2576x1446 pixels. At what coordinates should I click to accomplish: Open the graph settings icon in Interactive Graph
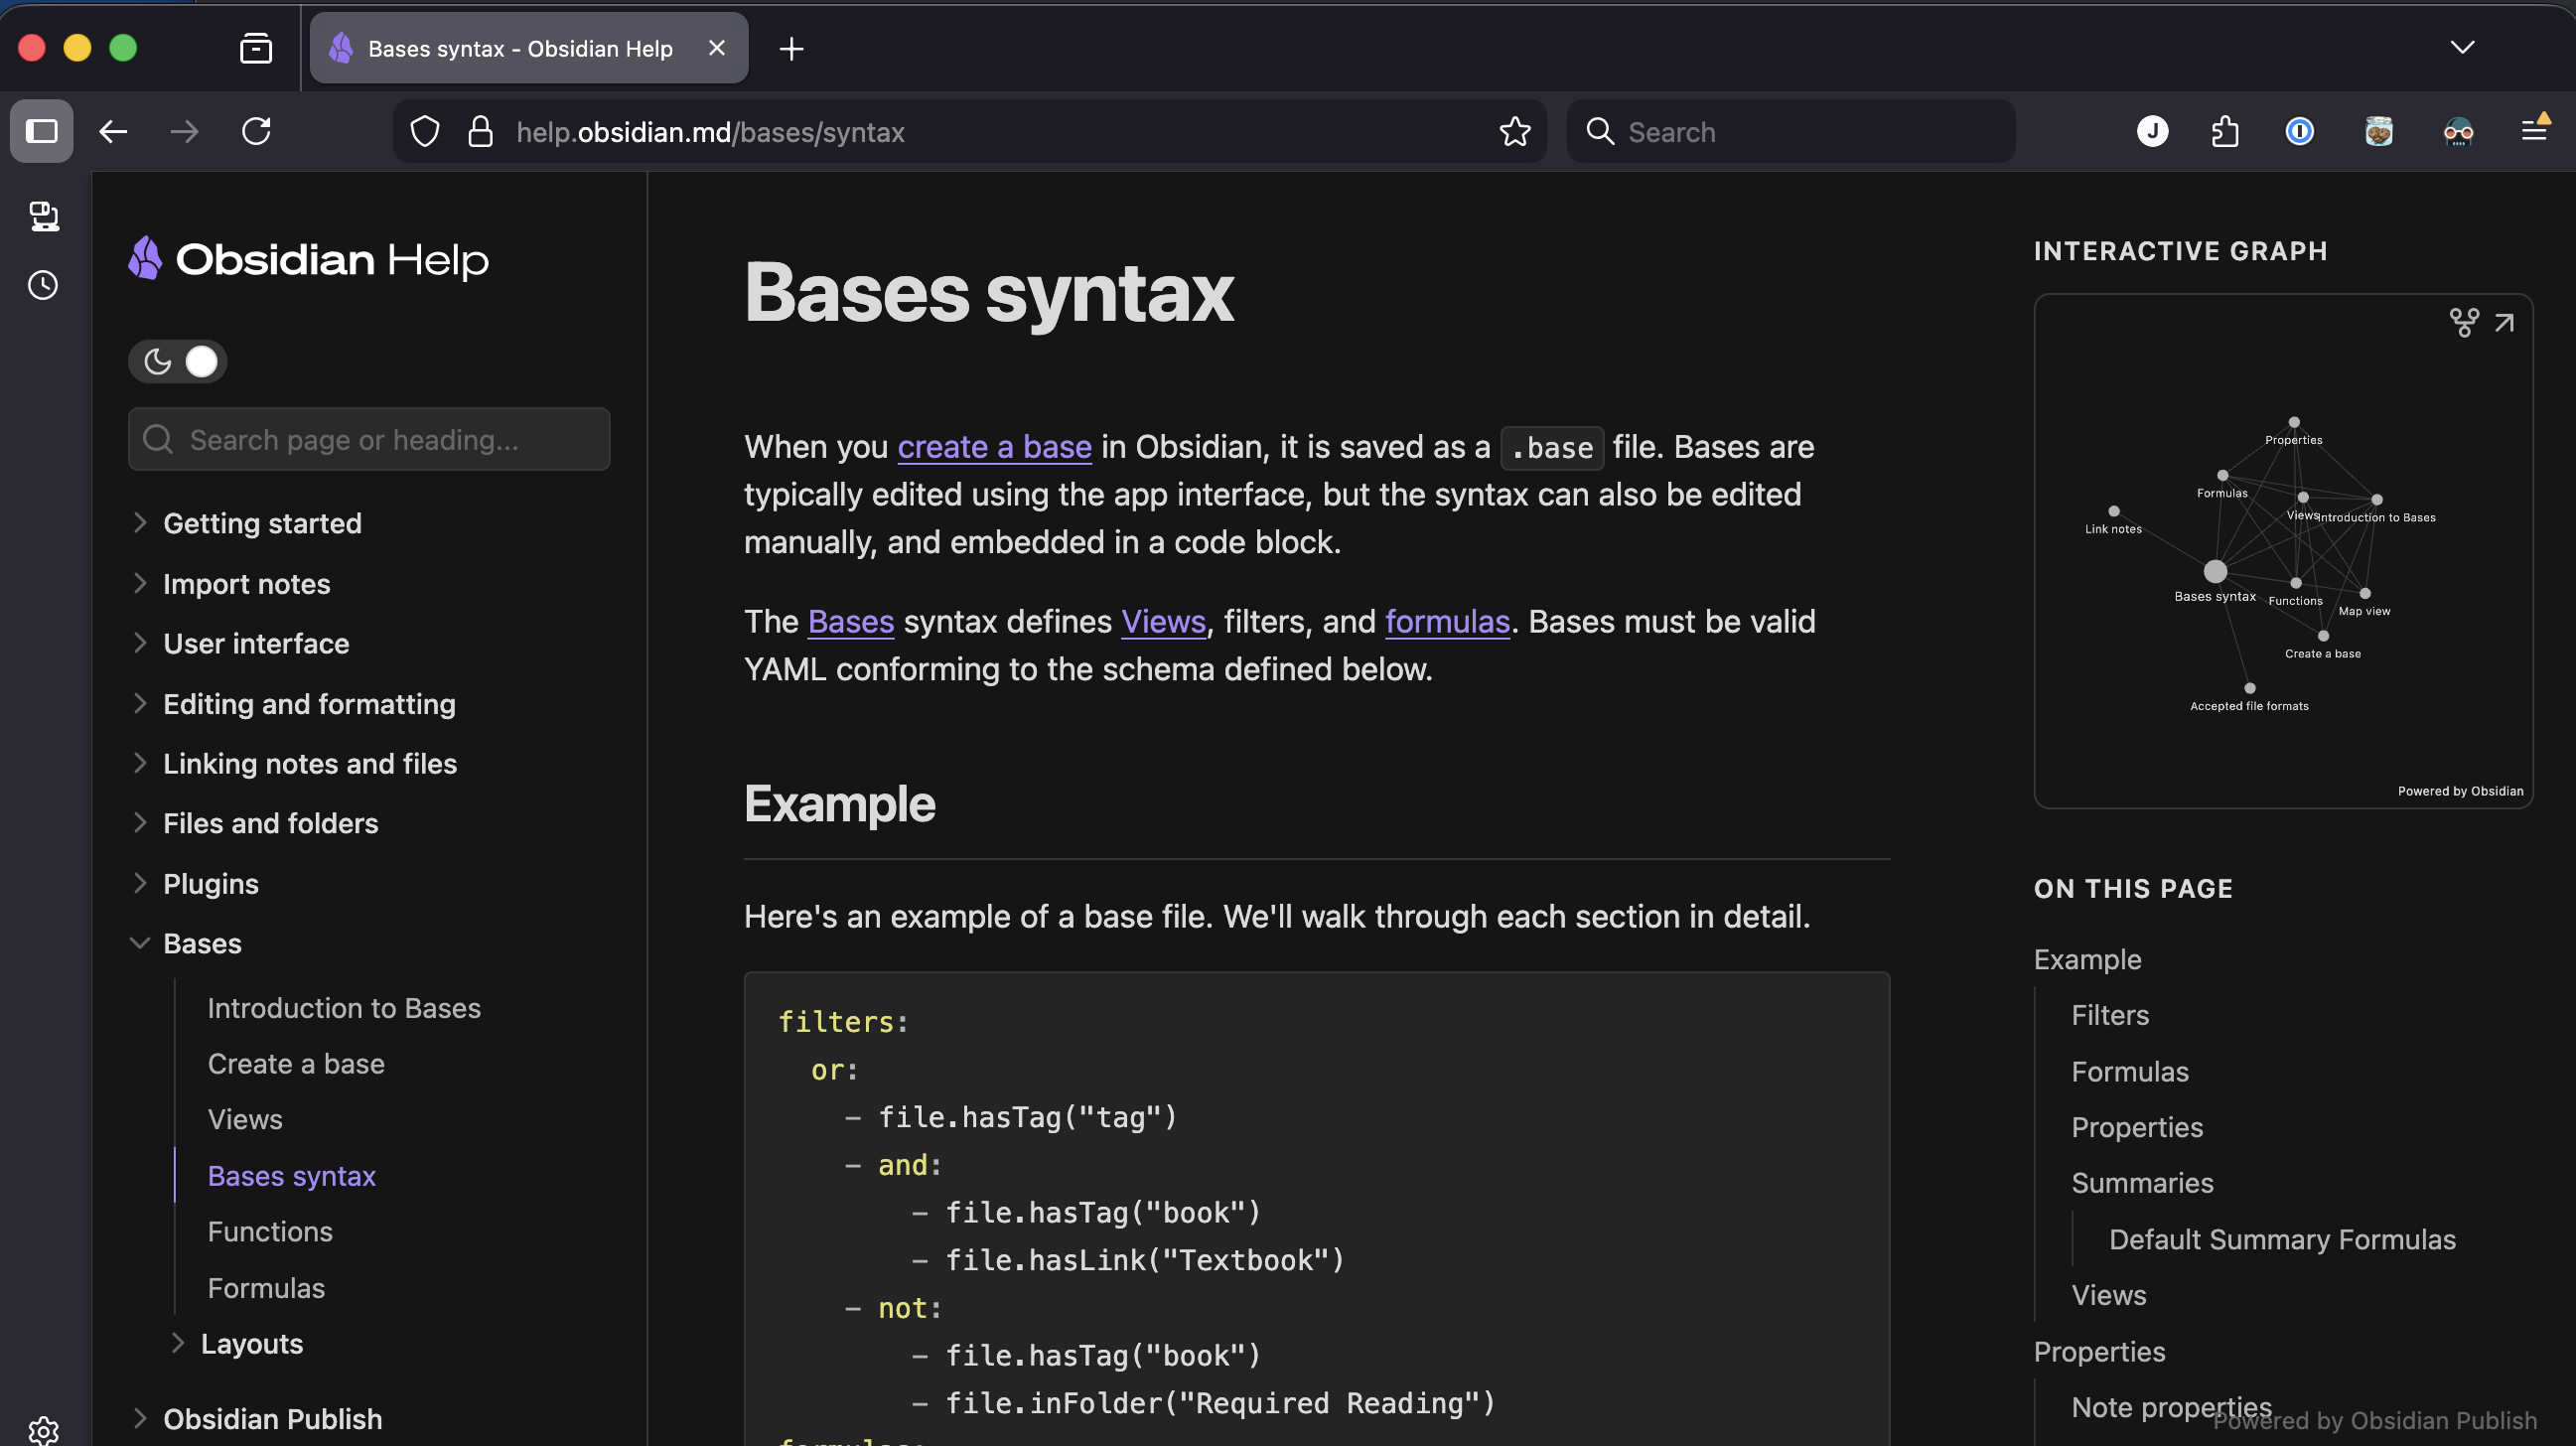(x=2463, y=323)
